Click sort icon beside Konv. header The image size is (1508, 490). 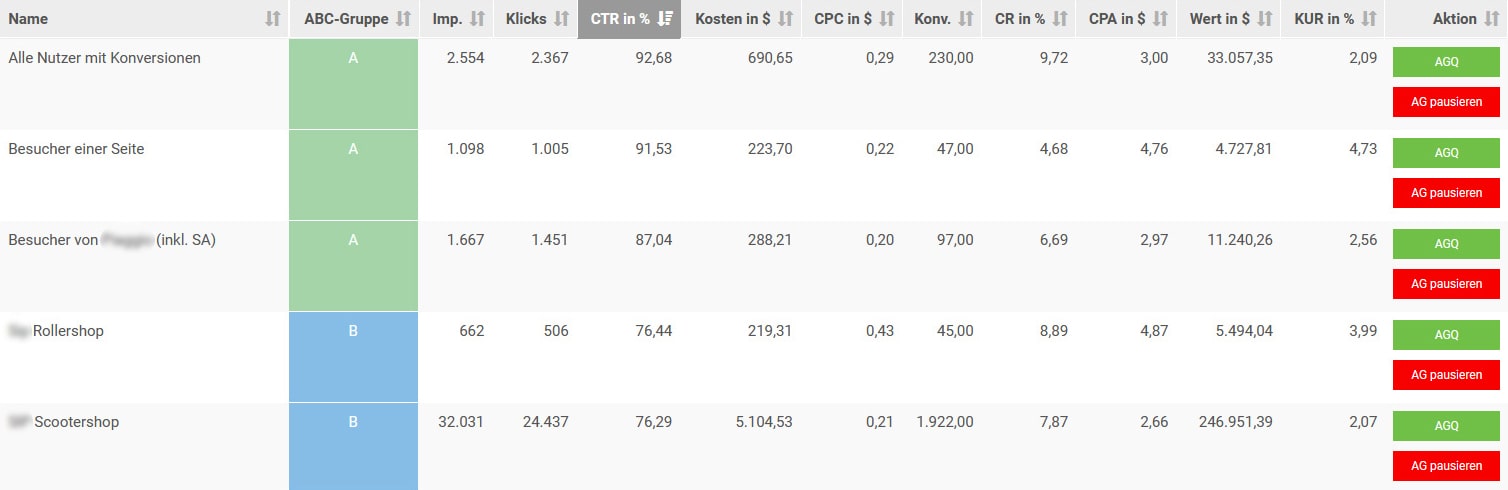click(966, 19)
